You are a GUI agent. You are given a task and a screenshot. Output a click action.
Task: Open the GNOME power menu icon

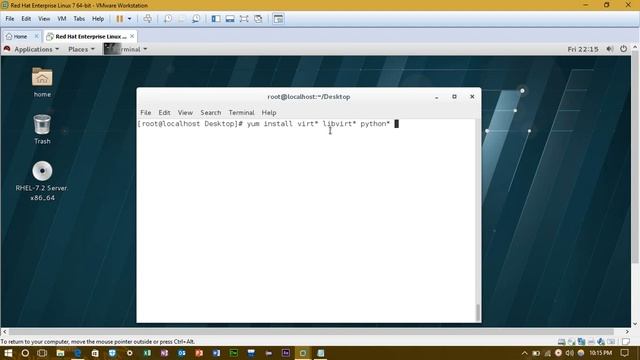tap(623, 49)
